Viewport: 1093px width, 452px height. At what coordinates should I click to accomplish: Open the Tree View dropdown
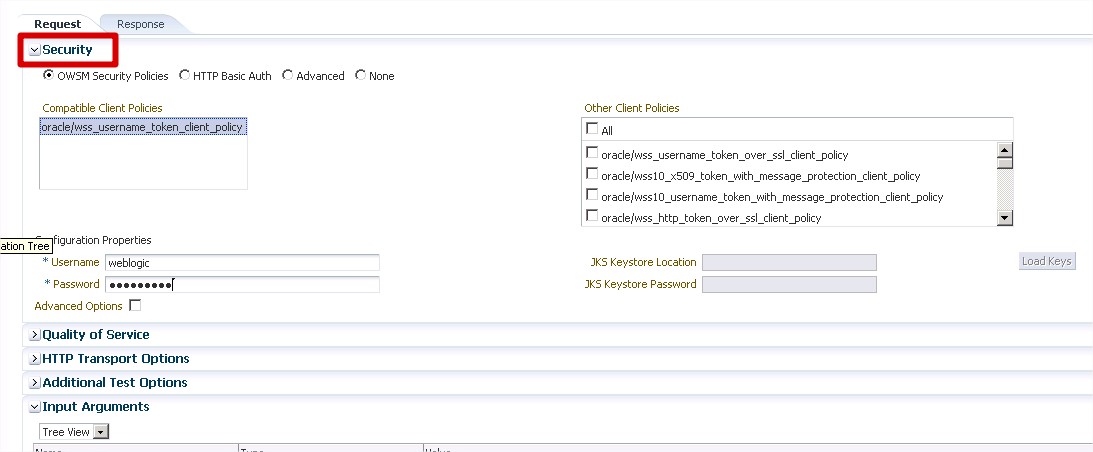pyautogui.click(x=100, y=432)
